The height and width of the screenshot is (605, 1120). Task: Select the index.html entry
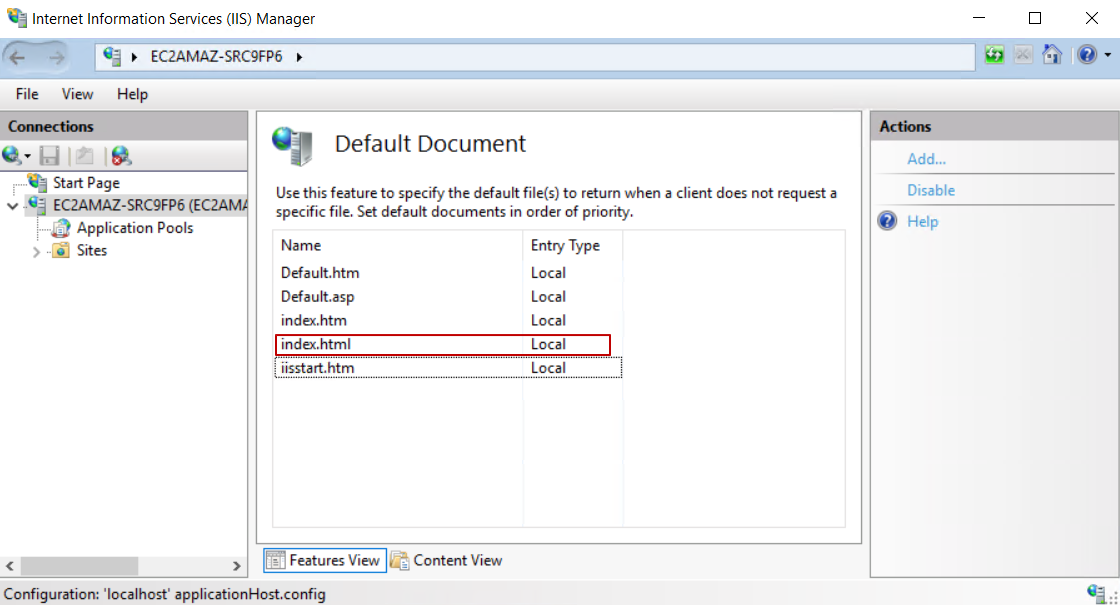point(448,344)
